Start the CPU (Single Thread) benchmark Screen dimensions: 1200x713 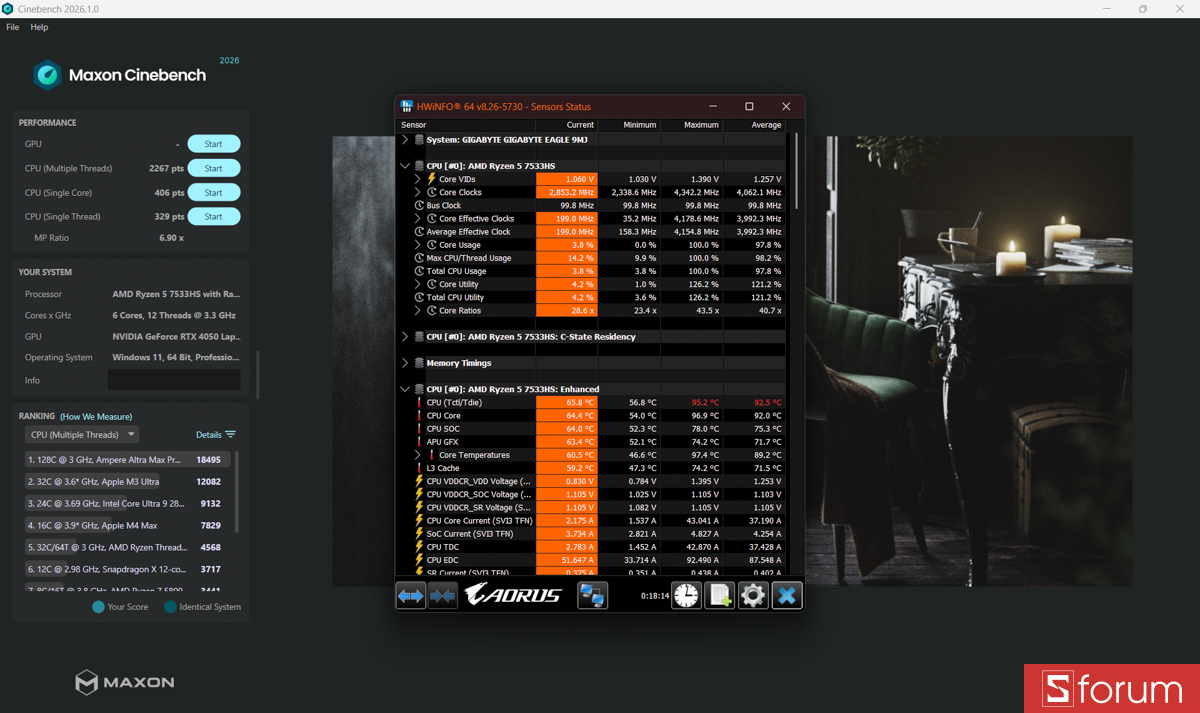[214, 217]
